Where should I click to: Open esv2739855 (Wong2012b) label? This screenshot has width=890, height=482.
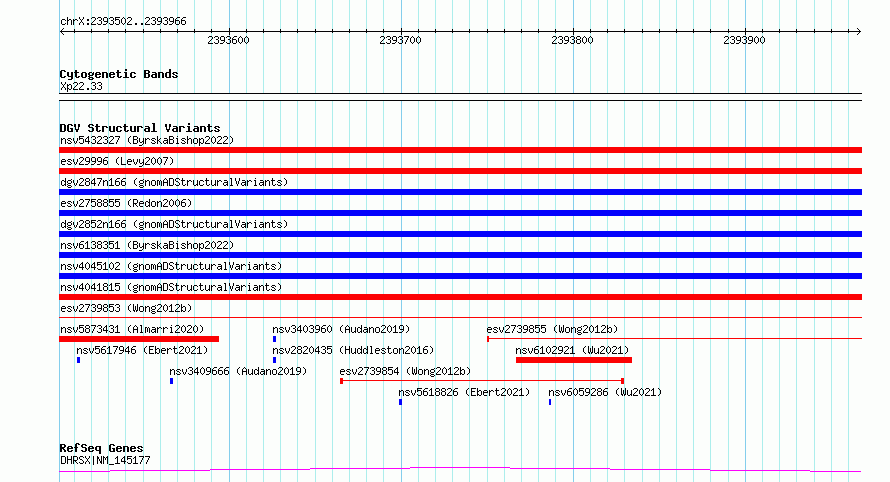(x=552, y=329)
